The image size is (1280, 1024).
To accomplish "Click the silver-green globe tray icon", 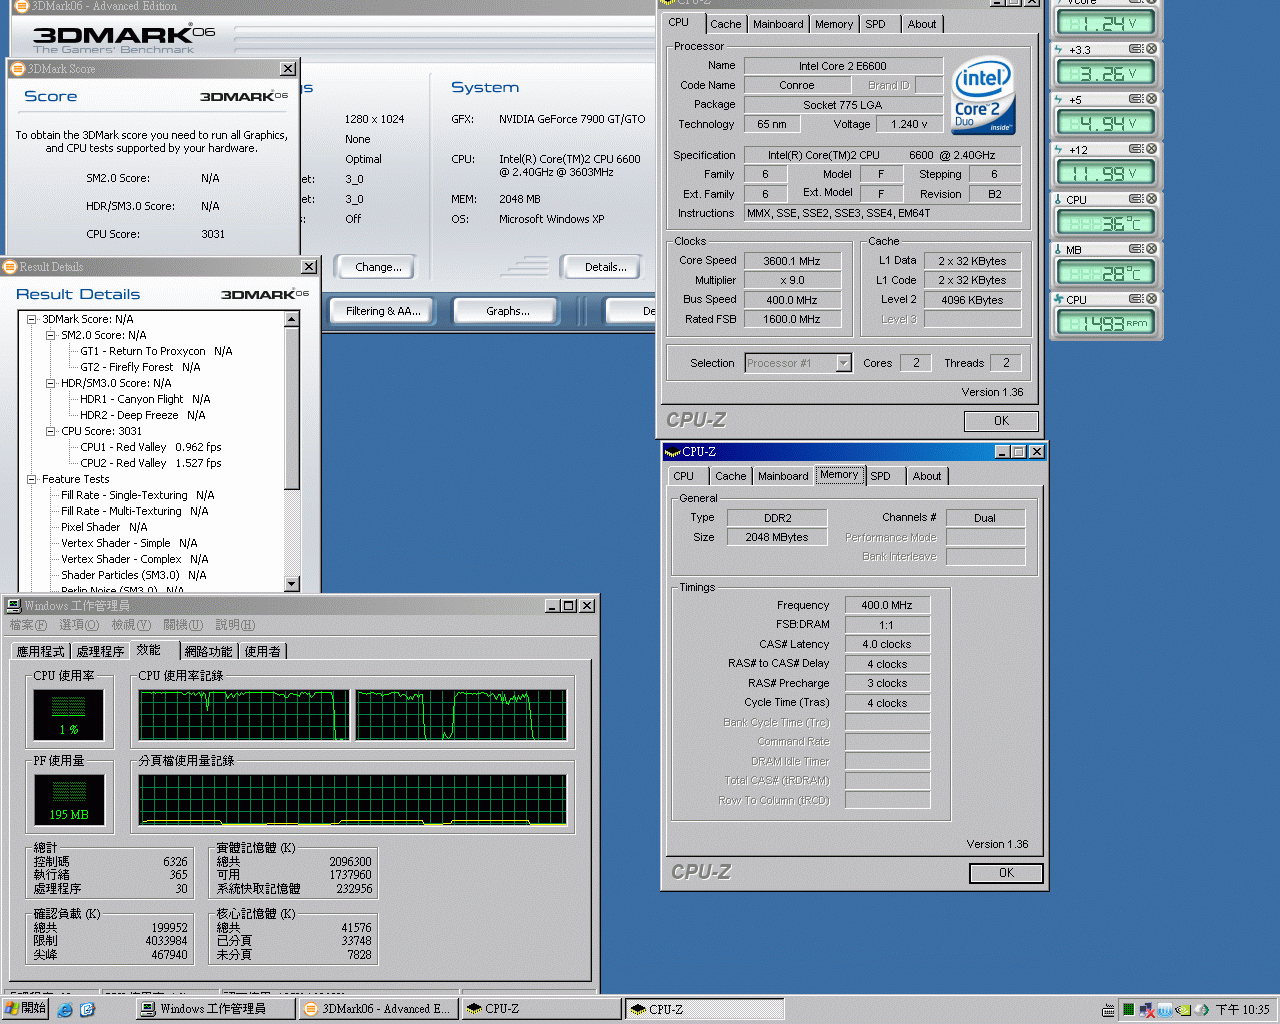I will tap(1201, 1010).
